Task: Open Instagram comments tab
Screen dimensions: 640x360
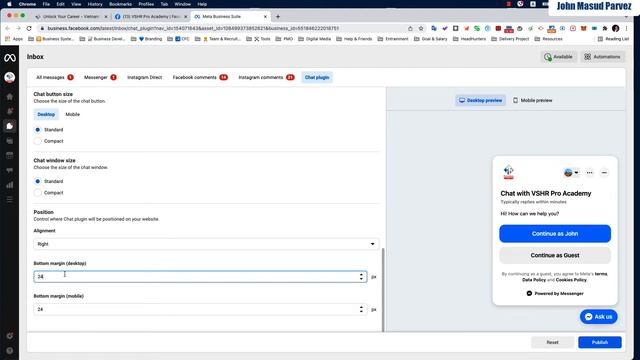Action: pyautogui.click(x=266, y=77)
